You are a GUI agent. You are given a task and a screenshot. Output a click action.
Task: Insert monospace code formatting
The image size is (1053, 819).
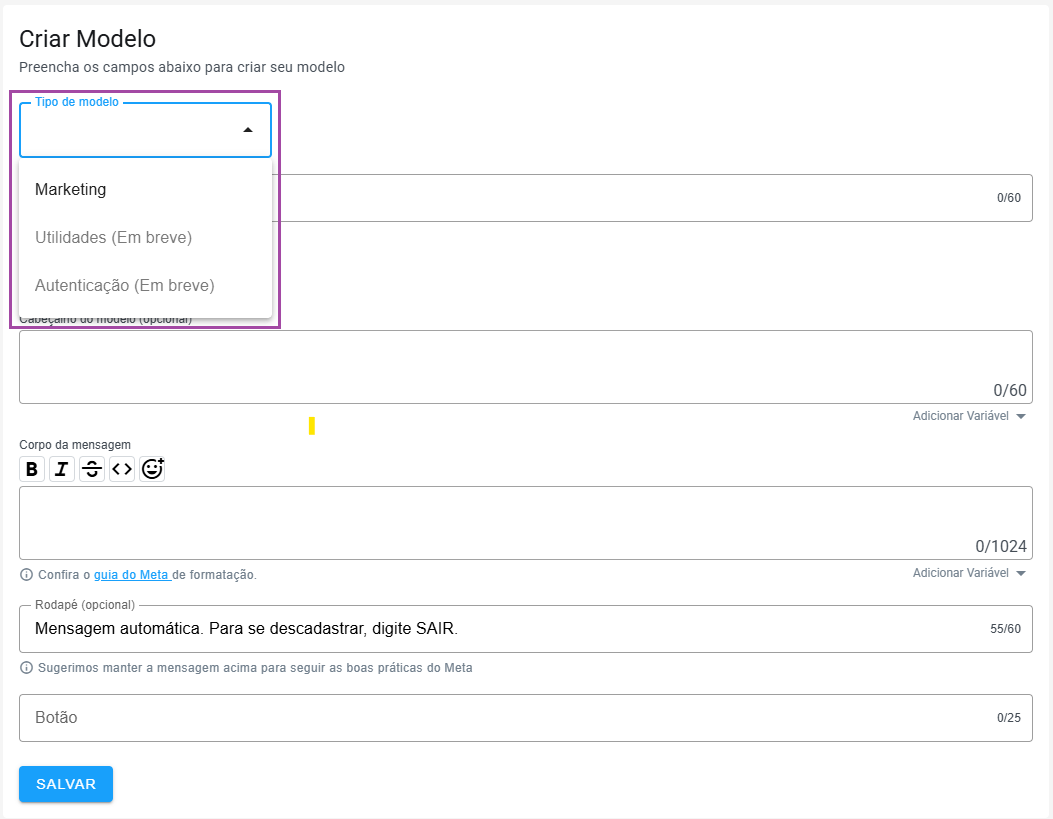coord(122,469)
